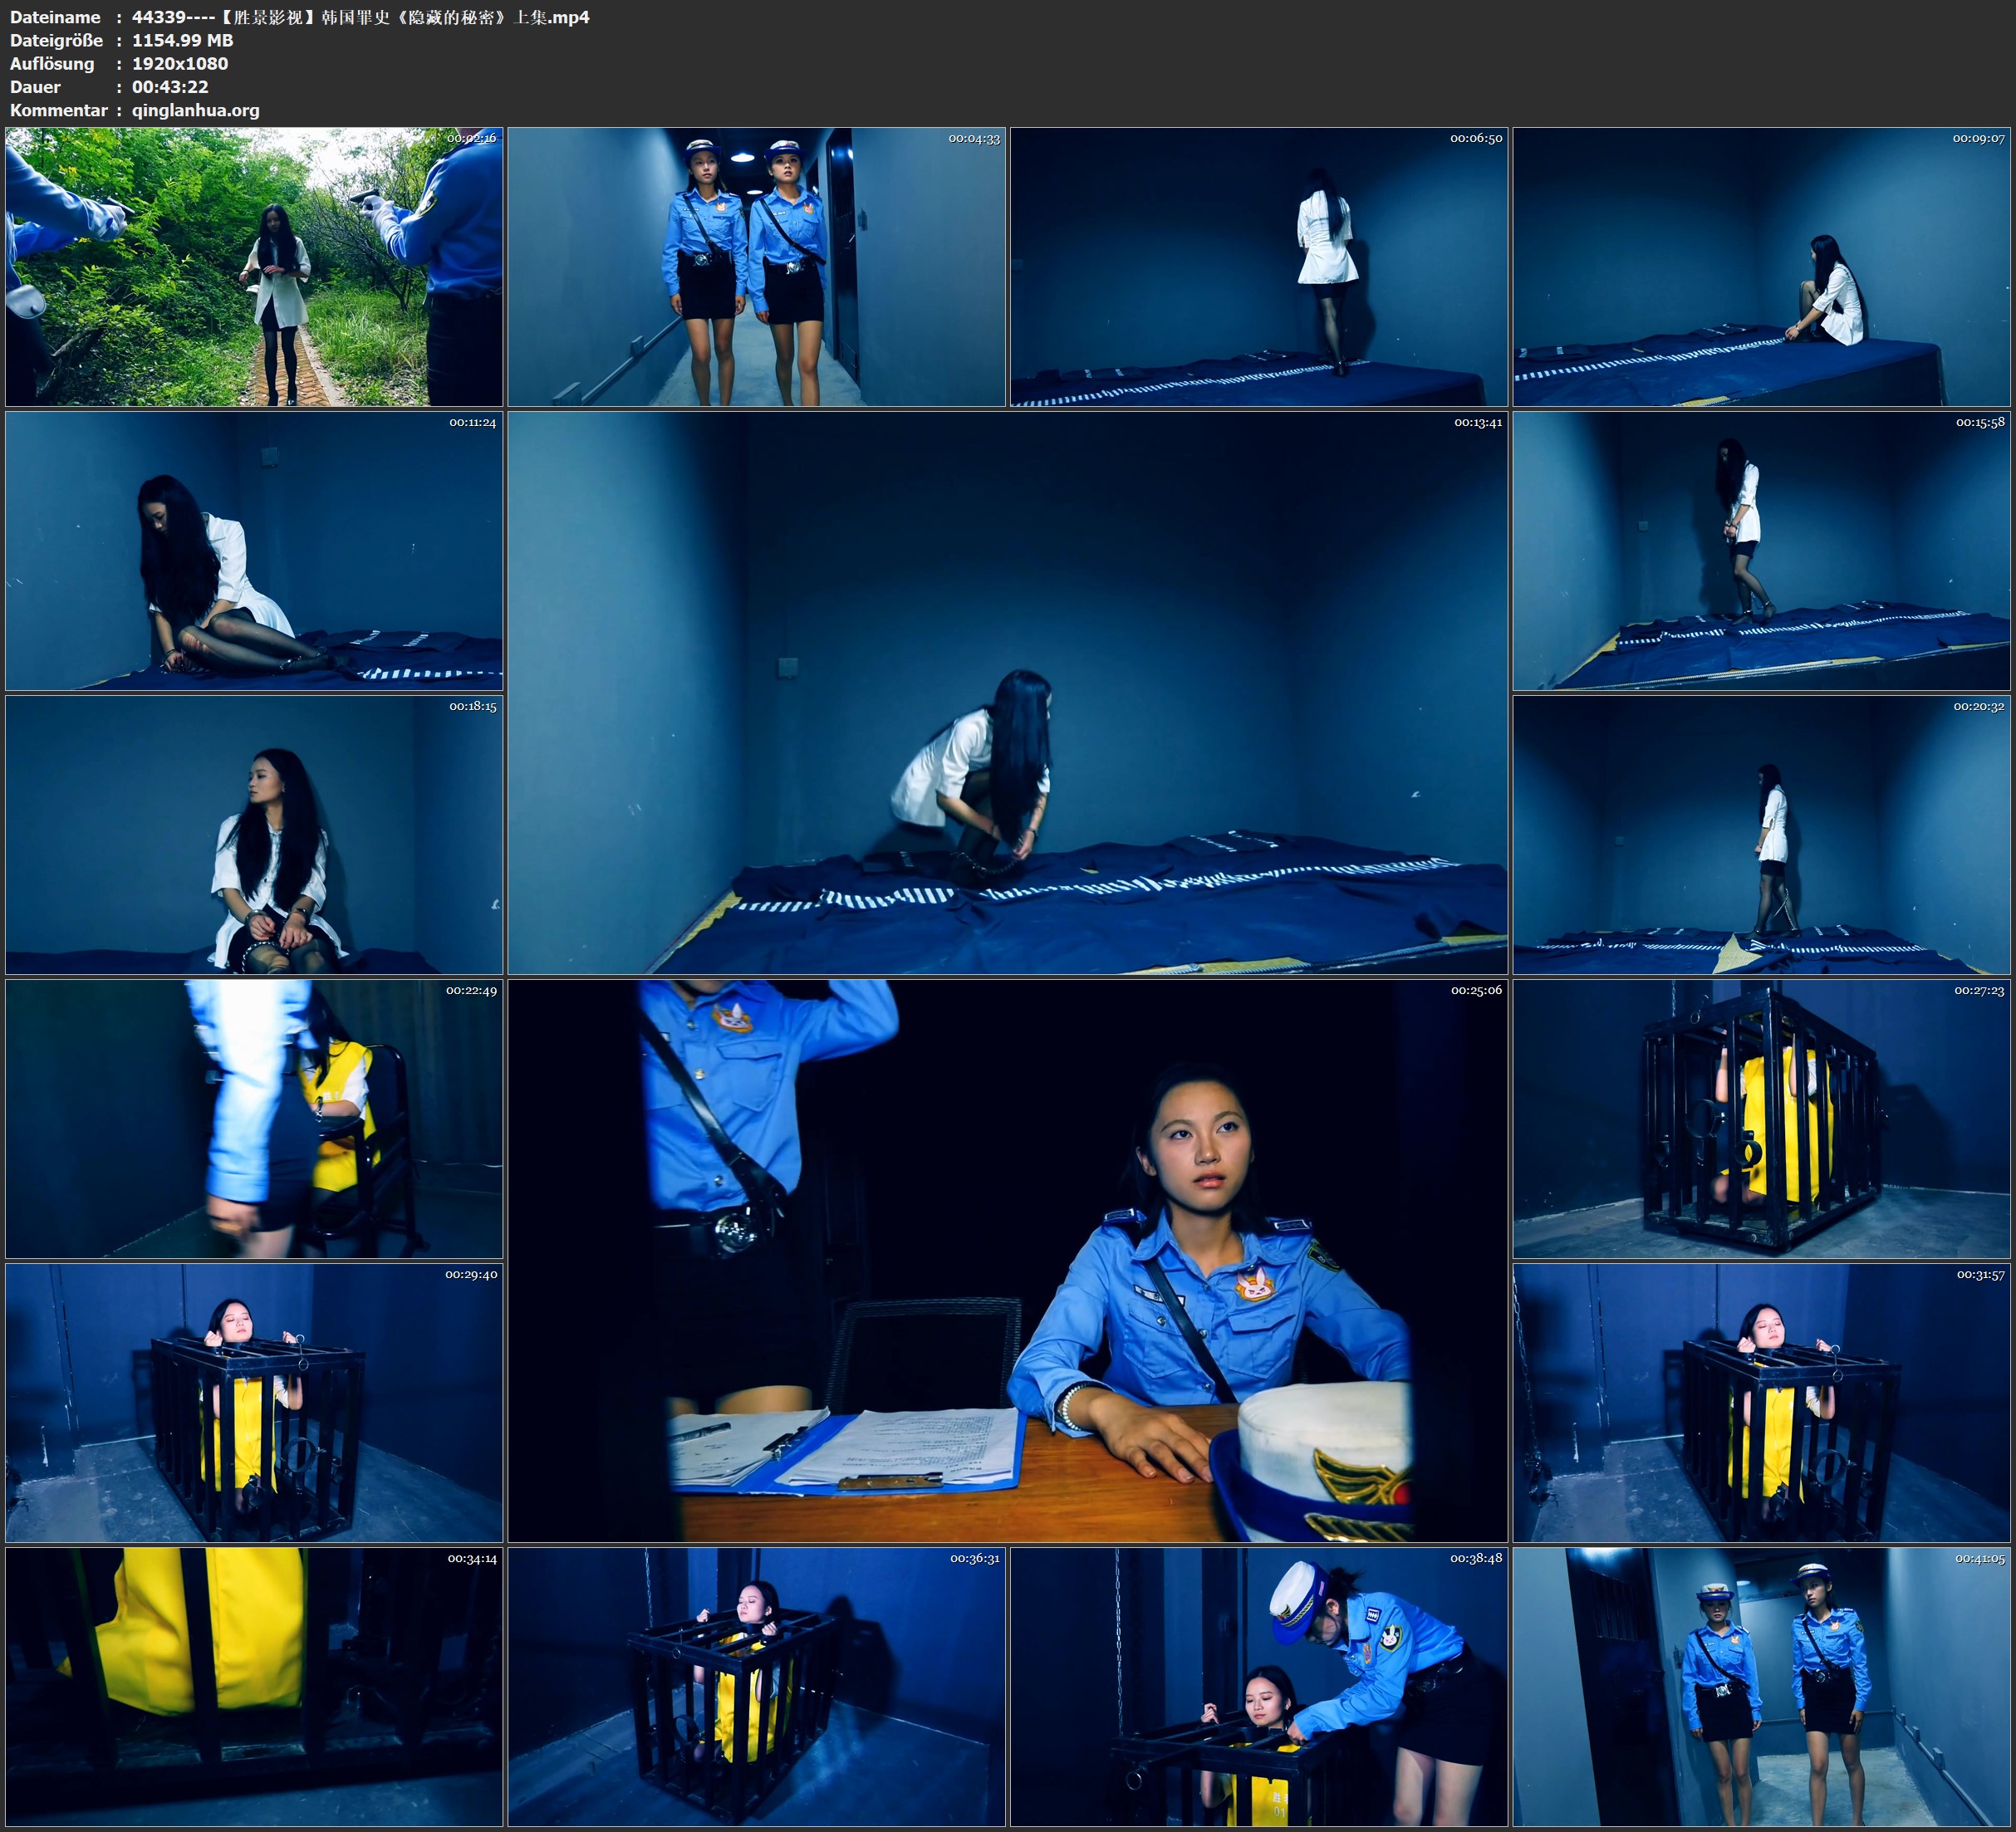The image size is (2016, 1832).
Task: Open the 00:36:31 thumbnail
Action: (756, 1687)
